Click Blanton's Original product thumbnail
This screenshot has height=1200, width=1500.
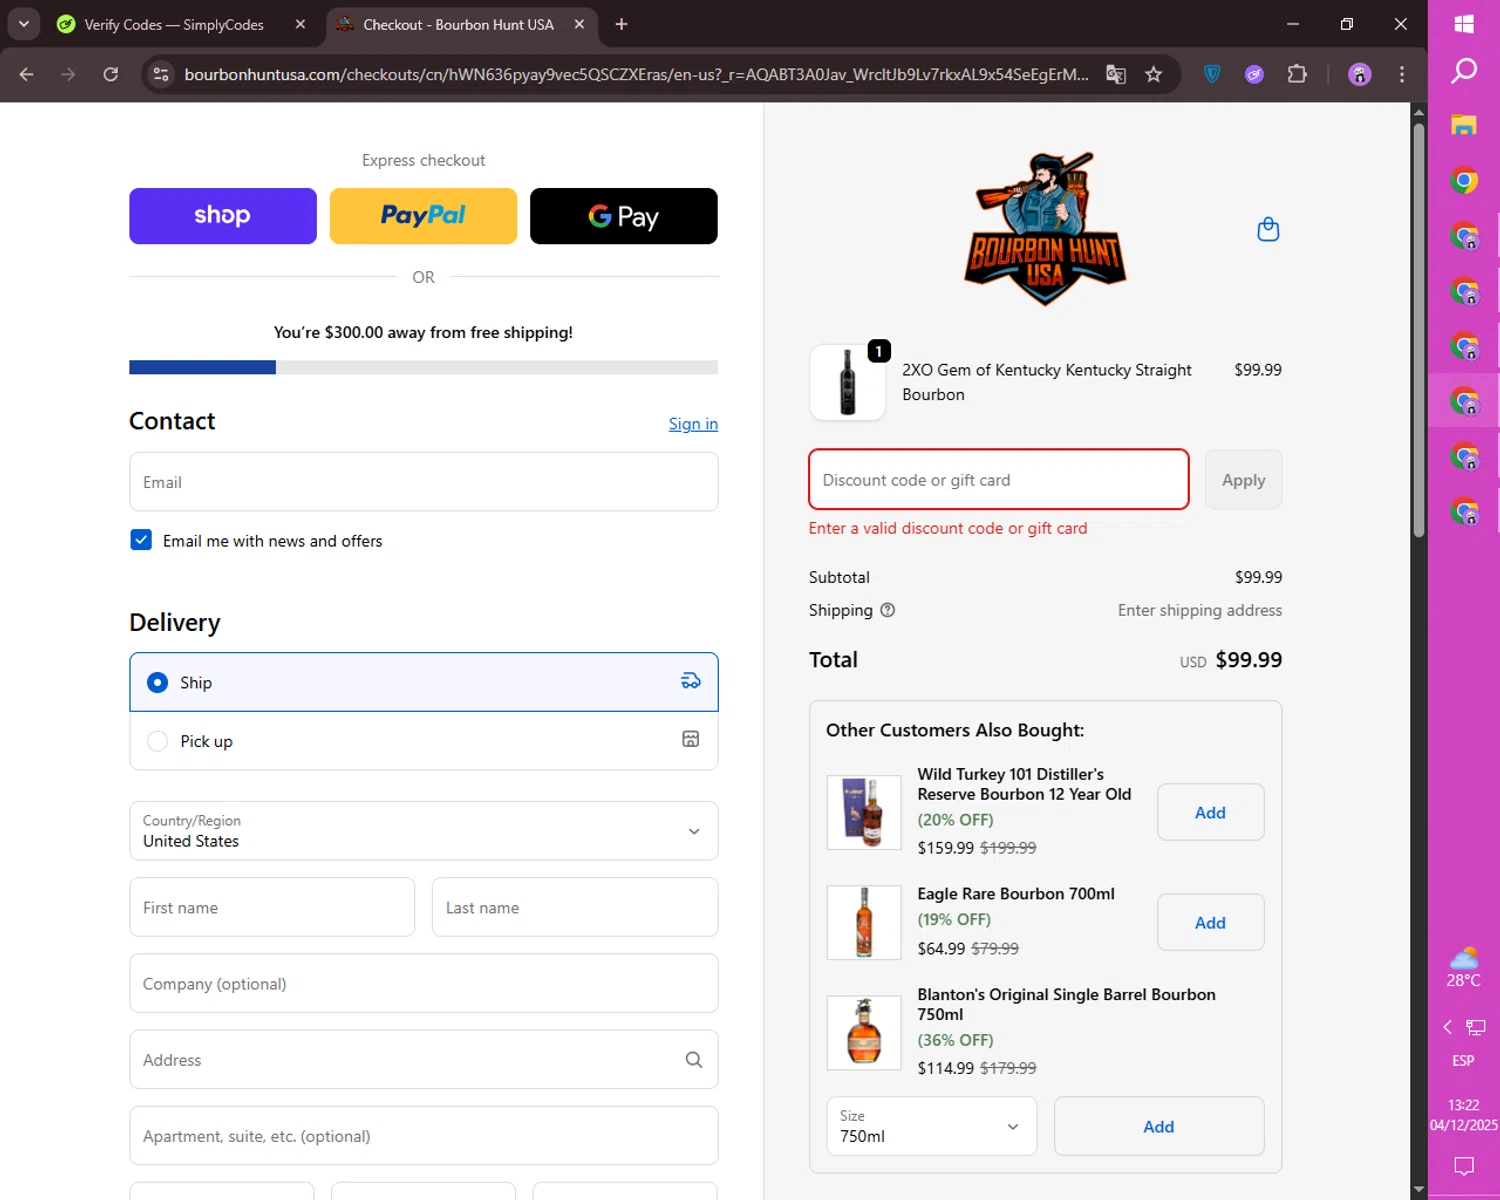click(x=864, y=1032)
